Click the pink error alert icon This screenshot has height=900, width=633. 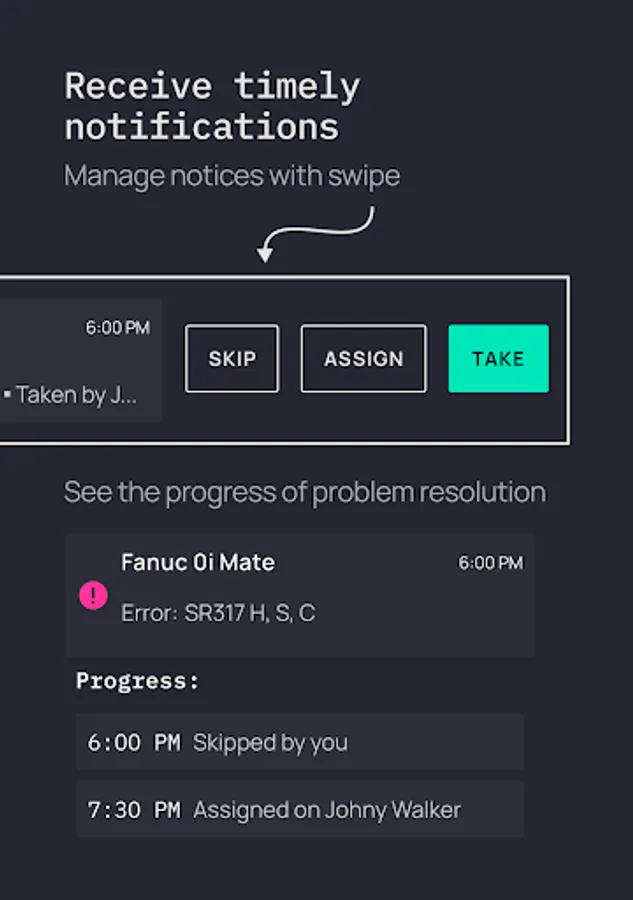coord(93,597)
